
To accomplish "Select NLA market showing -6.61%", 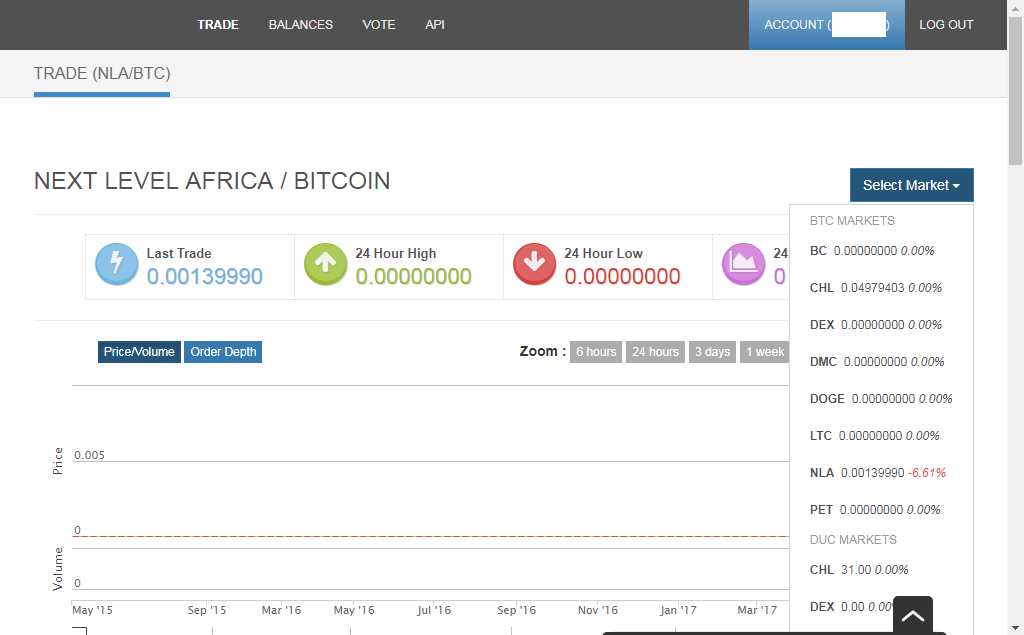I will click(x=878, y=473).
